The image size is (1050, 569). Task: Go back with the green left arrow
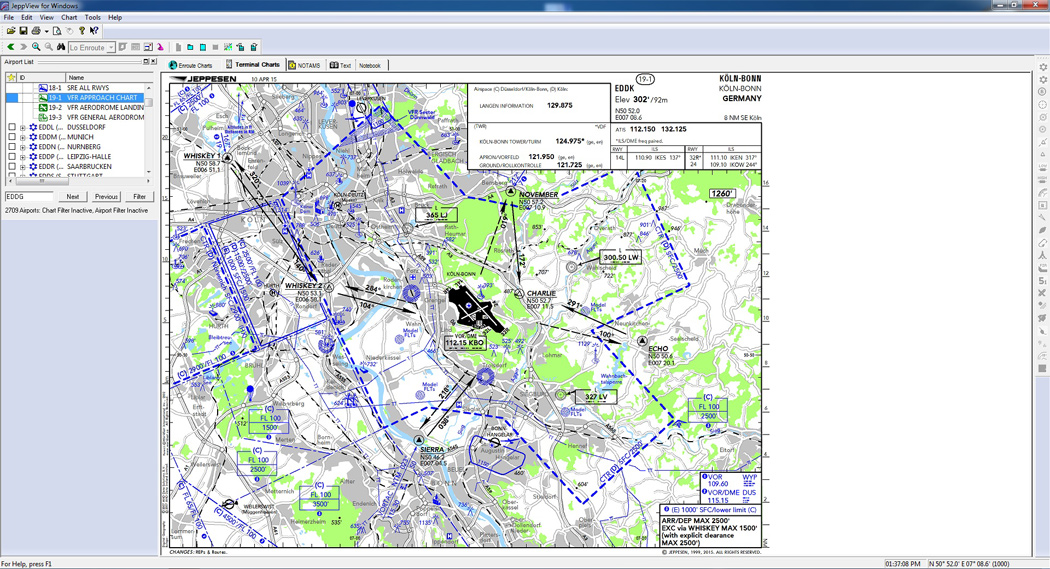(11, 47)
